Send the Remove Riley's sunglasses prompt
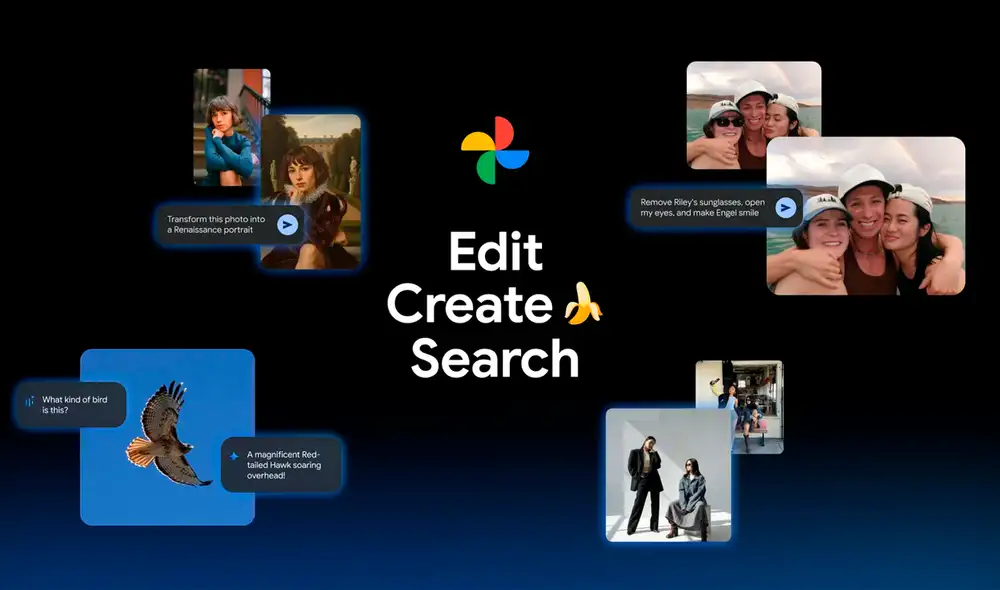Viewport: 1000px width, 590px height. 786,207
